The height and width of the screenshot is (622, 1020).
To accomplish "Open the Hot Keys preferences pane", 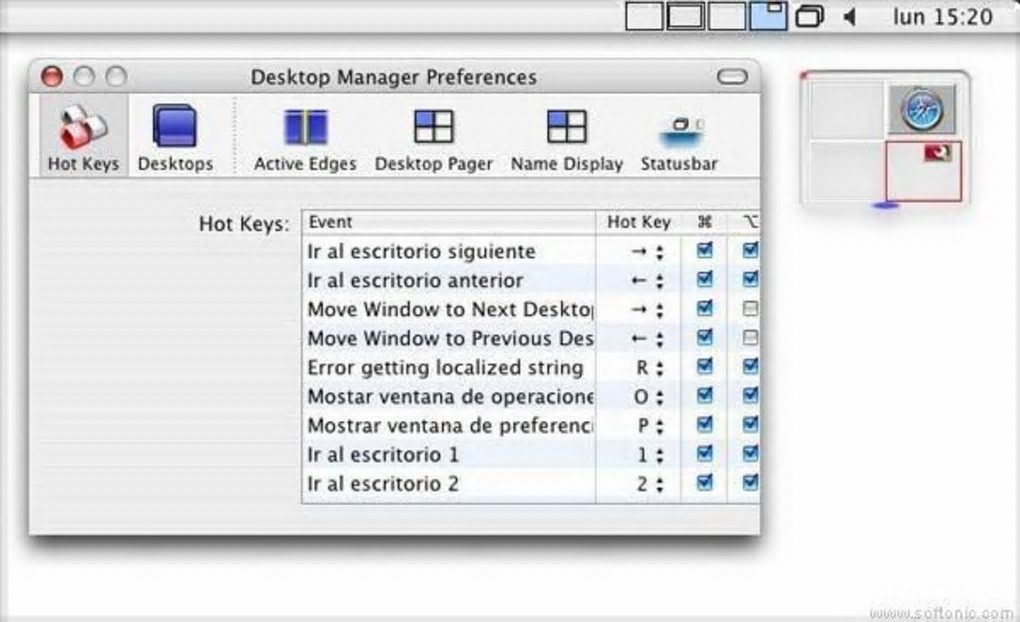I will tap(83, 138).
